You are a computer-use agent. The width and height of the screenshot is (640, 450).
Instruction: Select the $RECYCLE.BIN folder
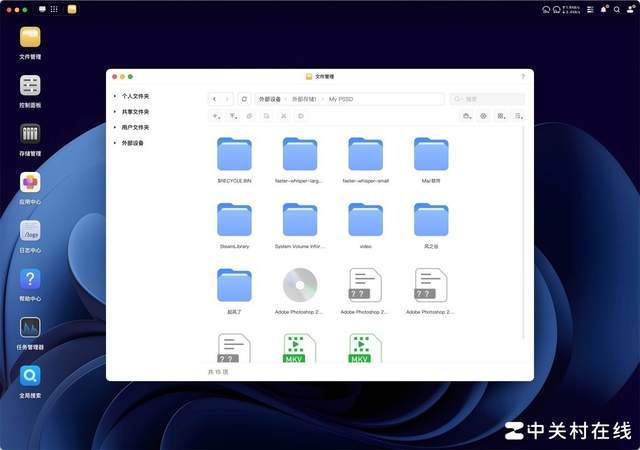pos(234,160)
